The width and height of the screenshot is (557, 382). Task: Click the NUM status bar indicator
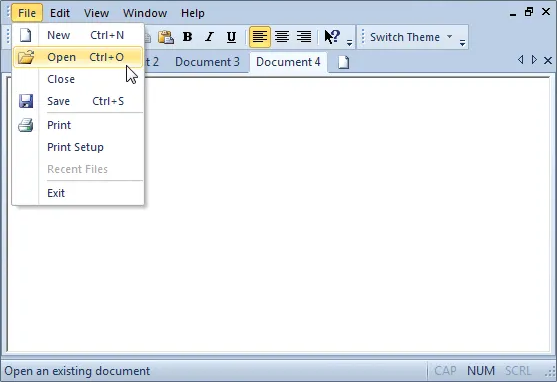point(481,371)
